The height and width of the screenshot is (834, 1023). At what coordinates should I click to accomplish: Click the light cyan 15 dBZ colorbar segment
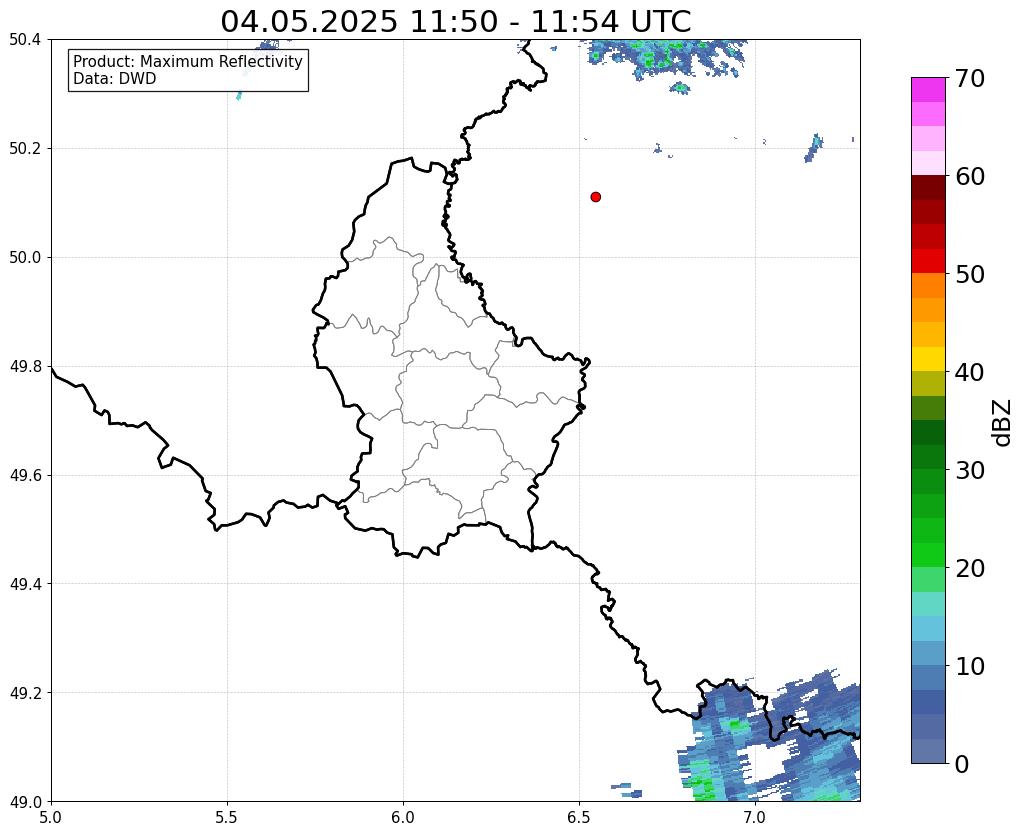tap(928, 604)
